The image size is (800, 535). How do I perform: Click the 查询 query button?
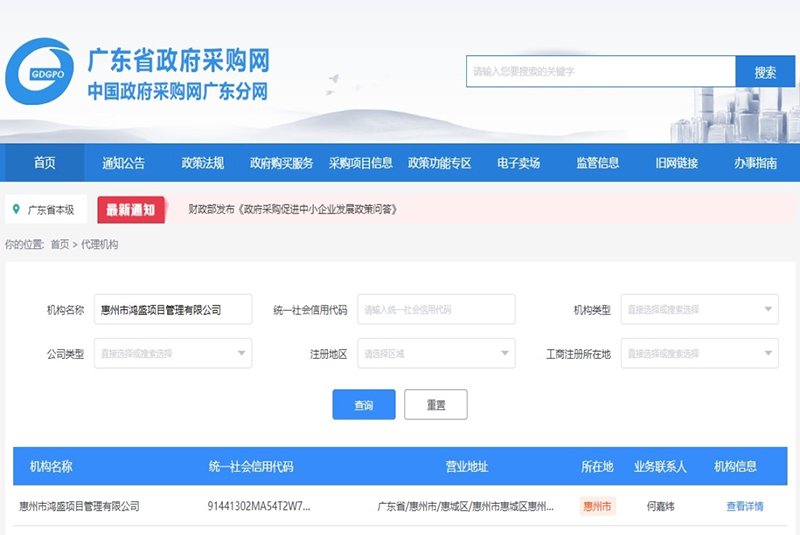[x=363, y=405]
